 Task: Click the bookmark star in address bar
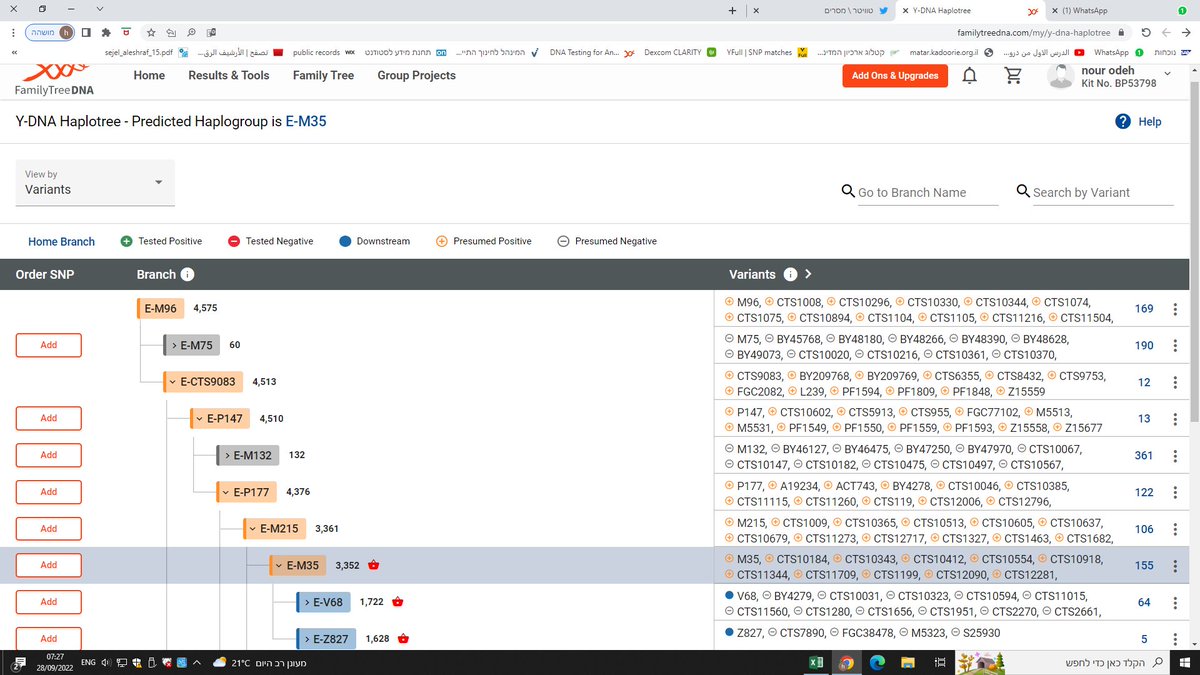point(151,32)
